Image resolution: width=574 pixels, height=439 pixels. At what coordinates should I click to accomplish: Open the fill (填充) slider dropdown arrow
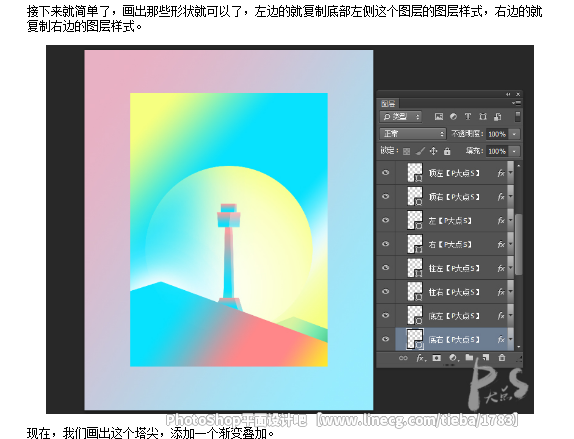tap(514, 151)
